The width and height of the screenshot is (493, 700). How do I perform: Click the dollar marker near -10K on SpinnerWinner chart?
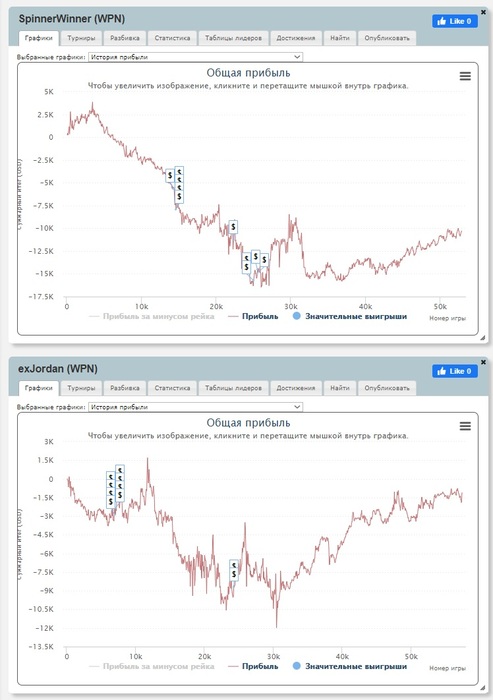(x=233, y=227)
